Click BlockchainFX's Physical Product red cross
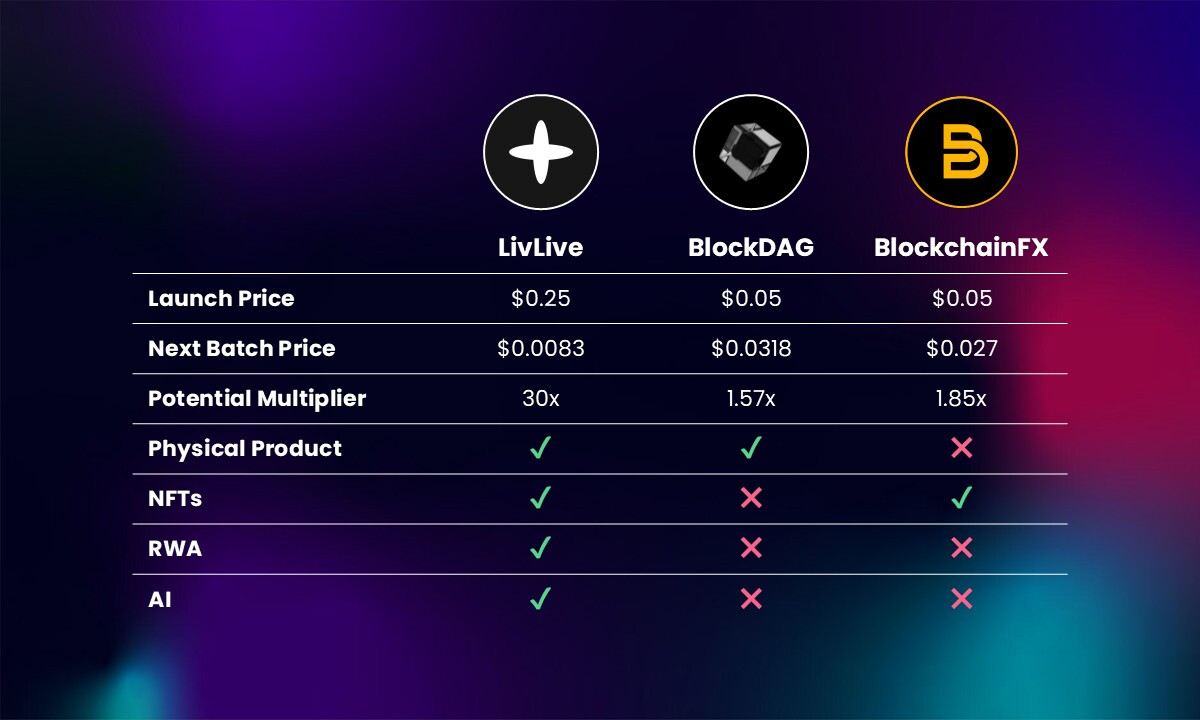1200x720 pixels. tap(961, 448)
